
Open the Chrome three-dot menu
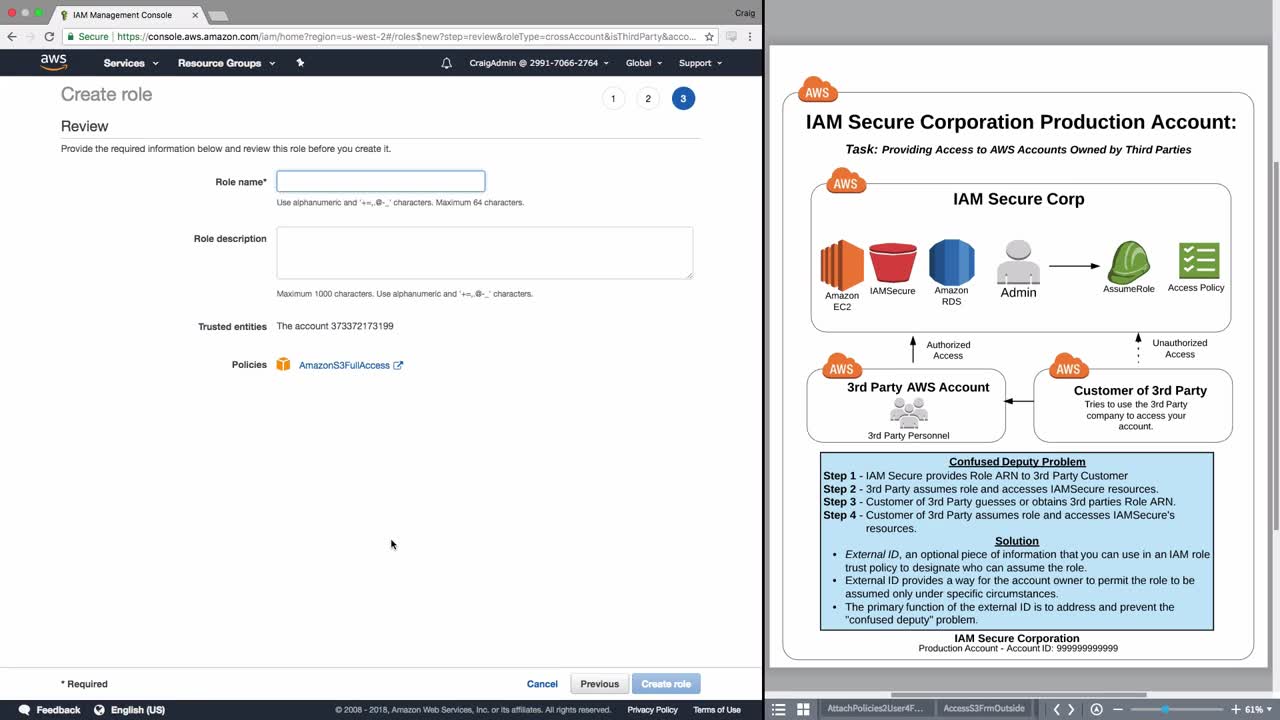click(x=750, y=36)
